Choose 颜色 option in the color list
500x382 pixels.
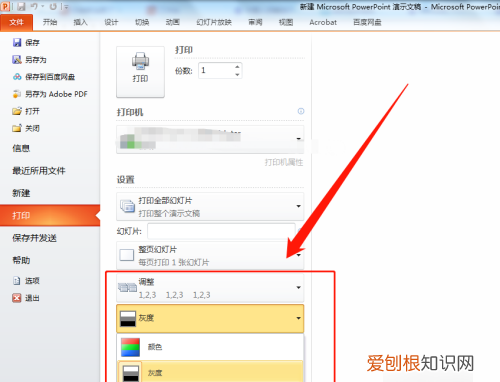(211, 347)
